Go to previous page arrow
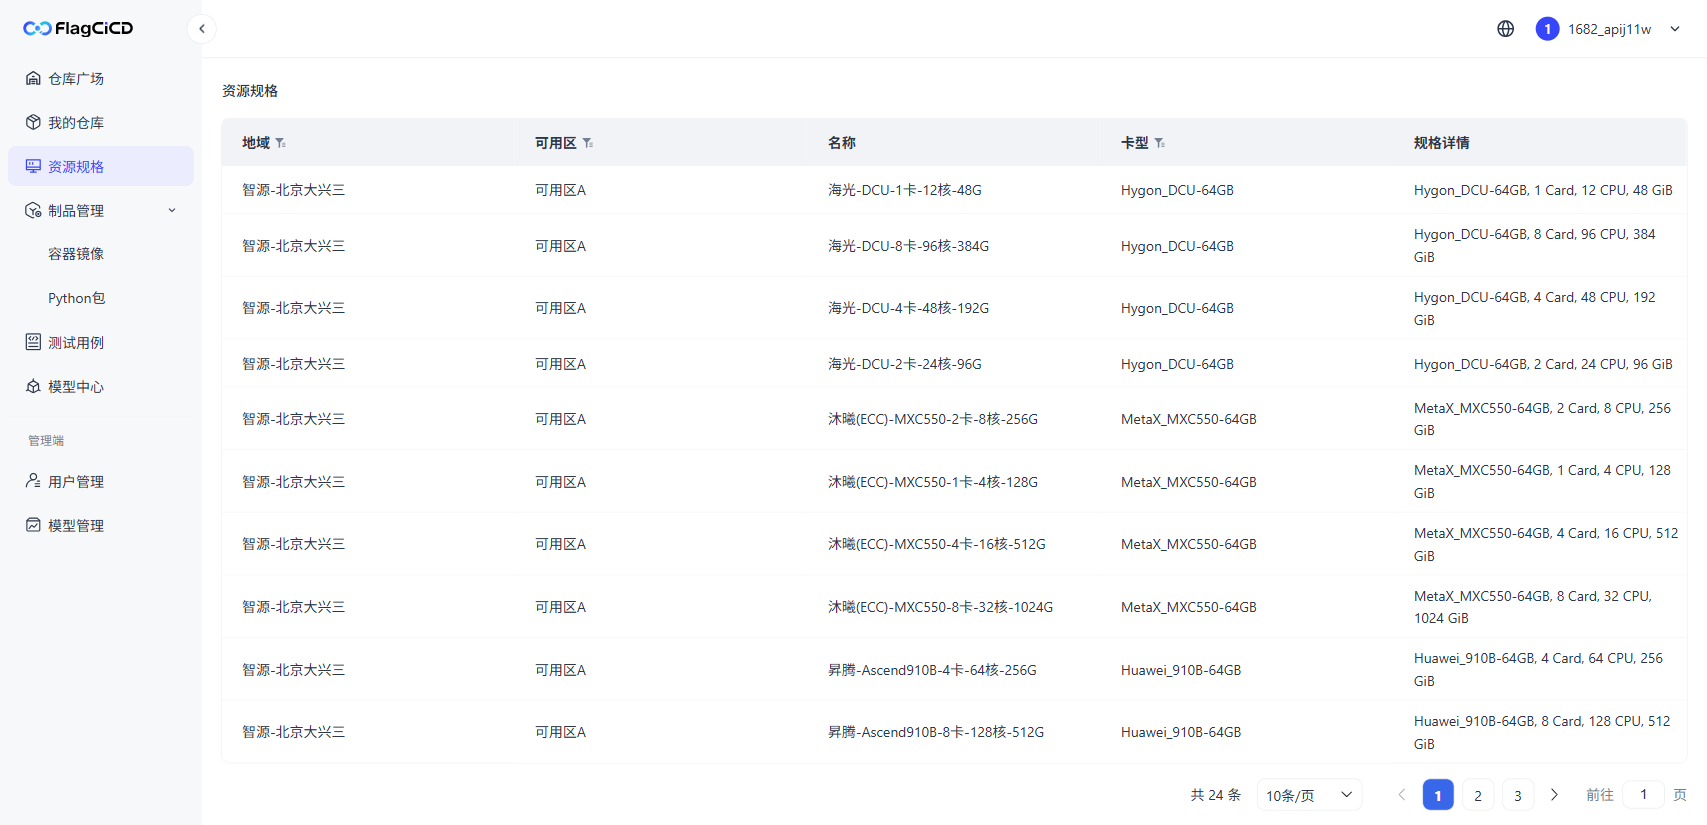 (1402, 795)
